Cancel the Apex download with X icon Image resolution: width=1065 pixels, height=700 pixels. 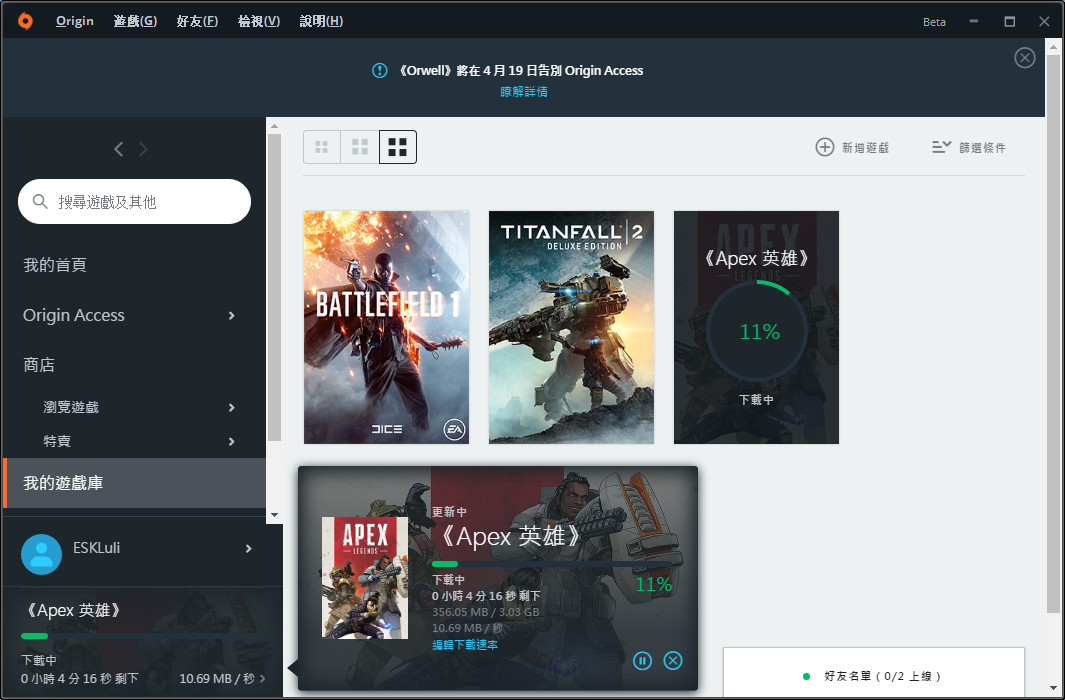tap(672, 661)
